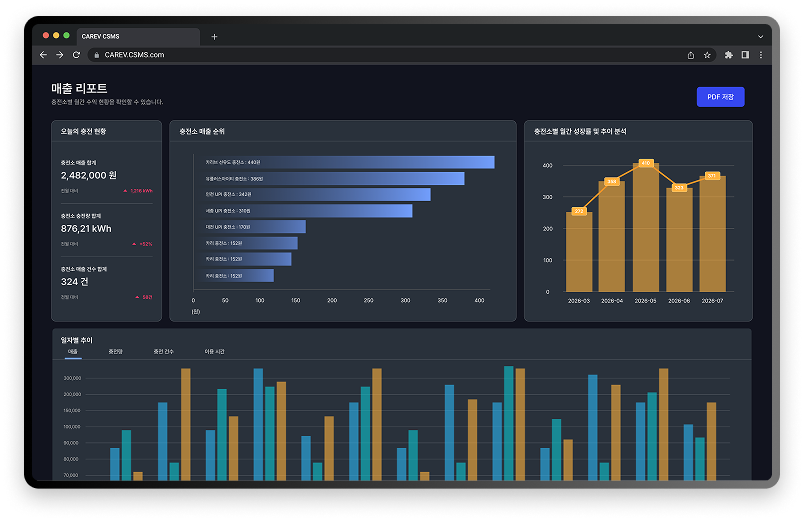Click the ranking bar labeled 310
The image size is (804, 521).
303,211
